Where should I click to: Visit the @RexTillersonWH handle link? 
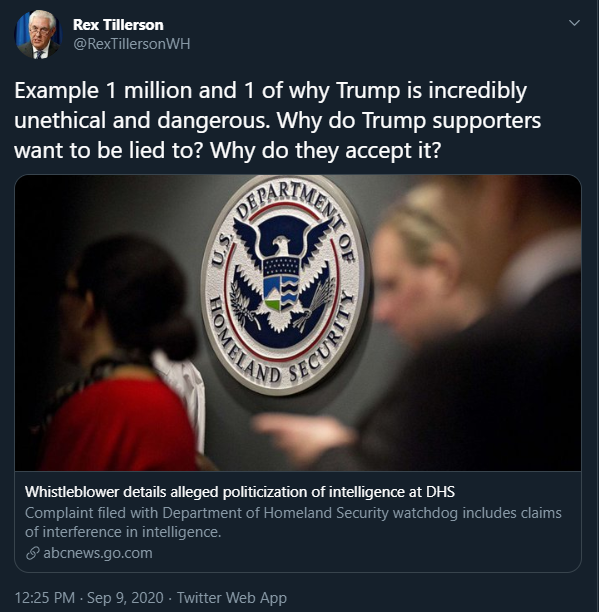[132, 44]
